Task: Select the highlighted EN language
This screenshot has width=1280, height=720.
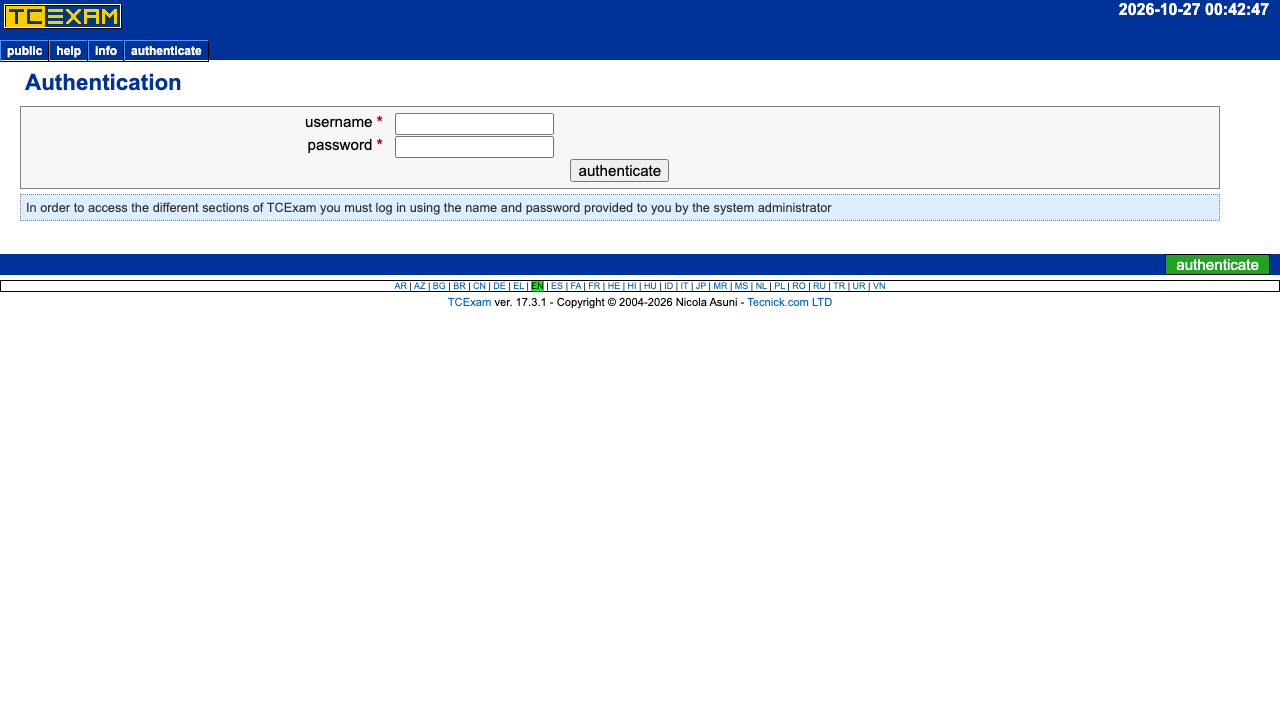Action: 537,286
